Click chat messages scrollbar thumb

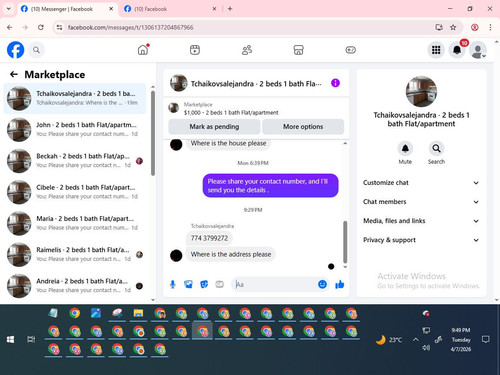(x=345, y=242)
